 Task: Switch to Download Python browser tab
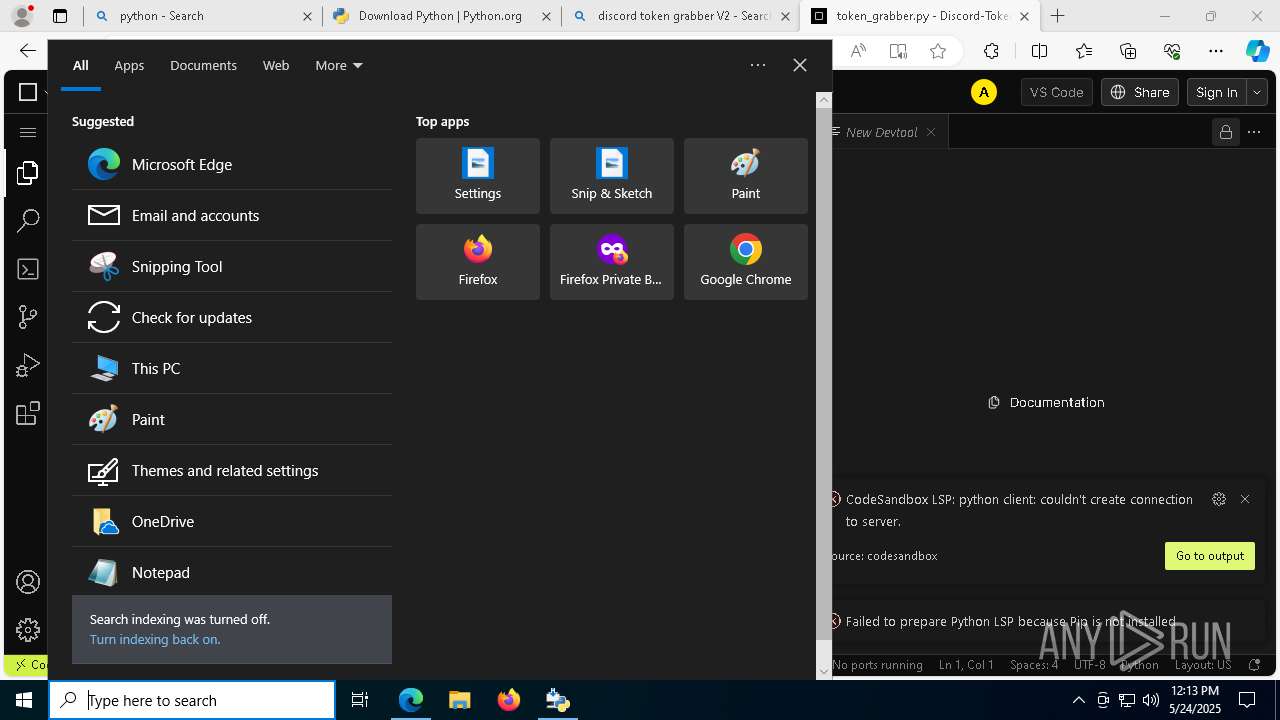click(x=440, y=16)
